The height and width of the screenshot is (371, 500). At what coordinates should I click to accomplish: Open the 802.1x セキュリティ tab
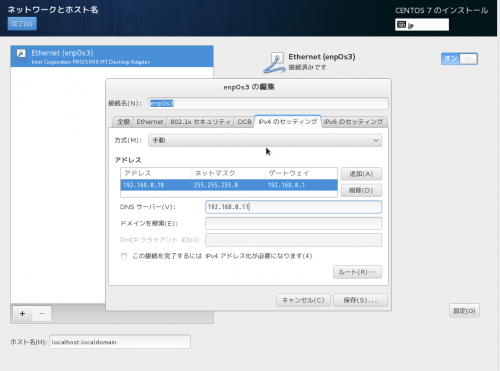pyautogui.click(x=200, y=122)
